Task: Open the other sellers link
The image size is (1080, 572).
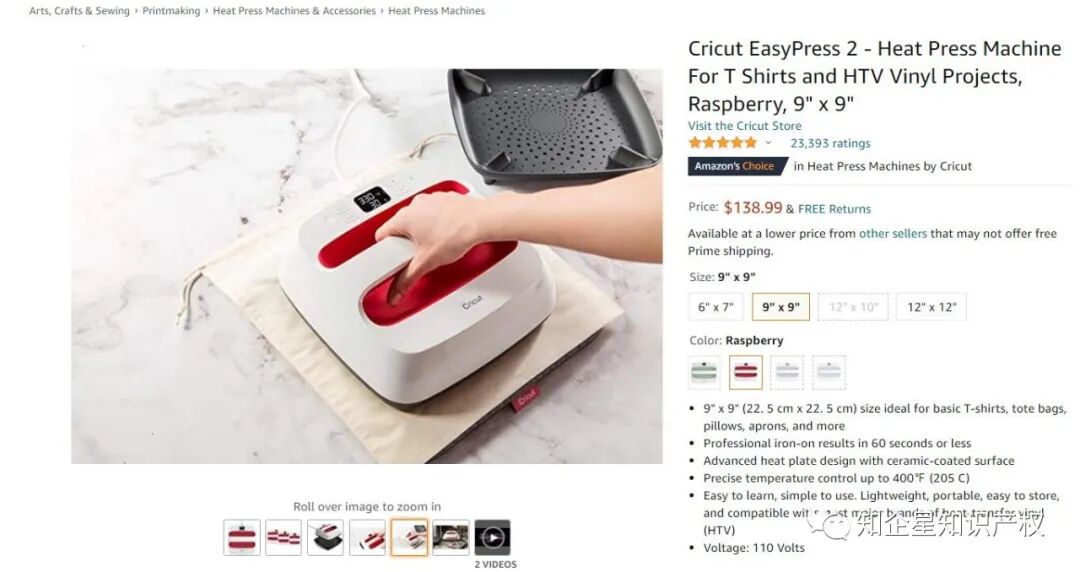Action: pyautogui.click(x=893, y=234)
